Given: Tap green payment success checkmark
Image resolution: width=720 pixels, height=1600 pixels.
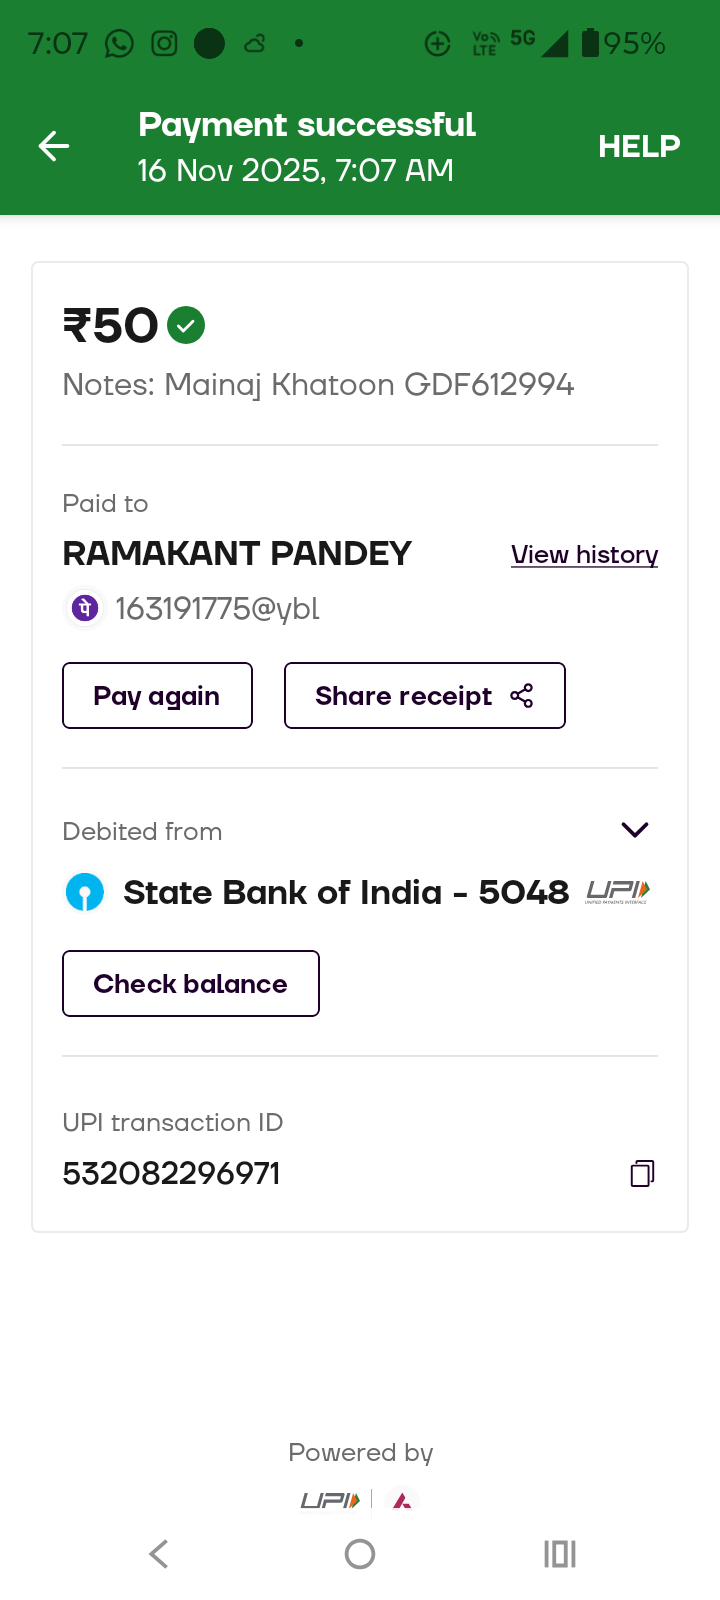Looking at the screenshot, I should point(186,325).
